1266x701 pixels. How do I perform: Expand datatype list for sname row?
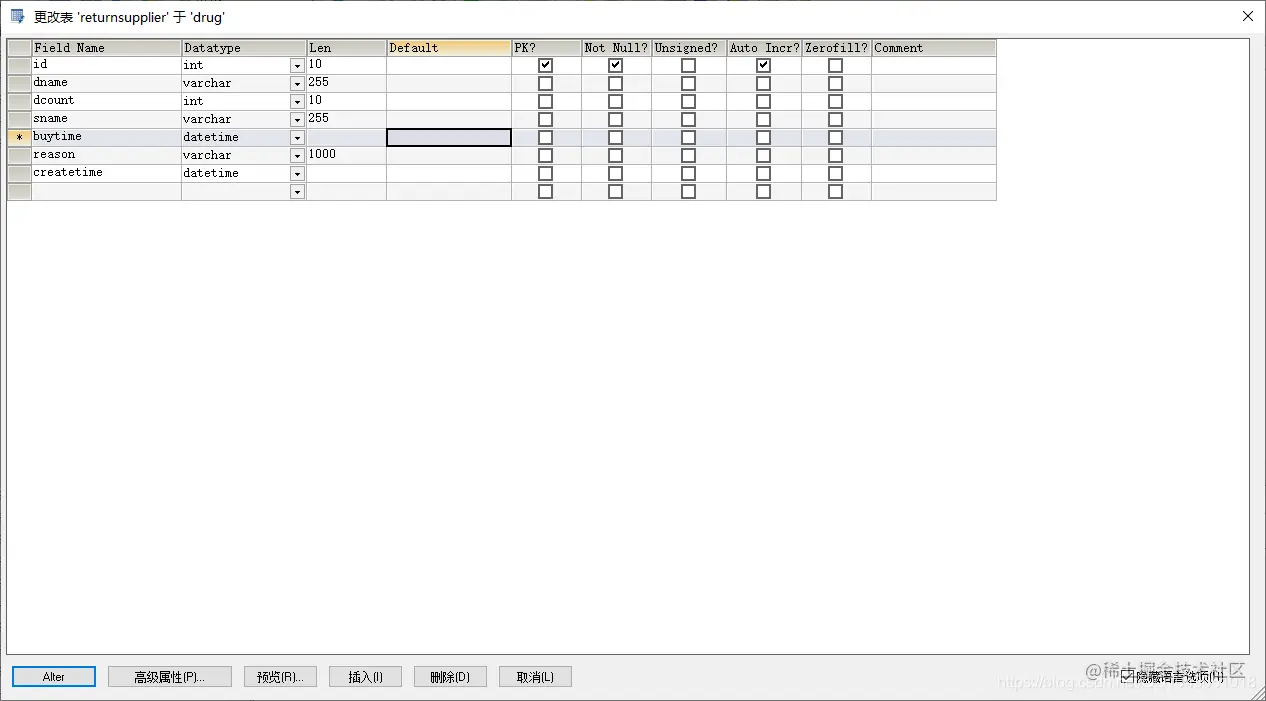[x=297, y=119]
